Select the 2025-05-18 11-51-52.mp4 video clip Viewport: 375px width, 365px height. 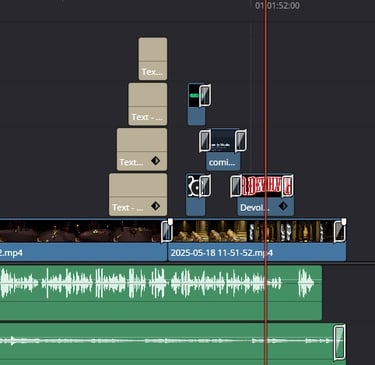tap(257, 240)
